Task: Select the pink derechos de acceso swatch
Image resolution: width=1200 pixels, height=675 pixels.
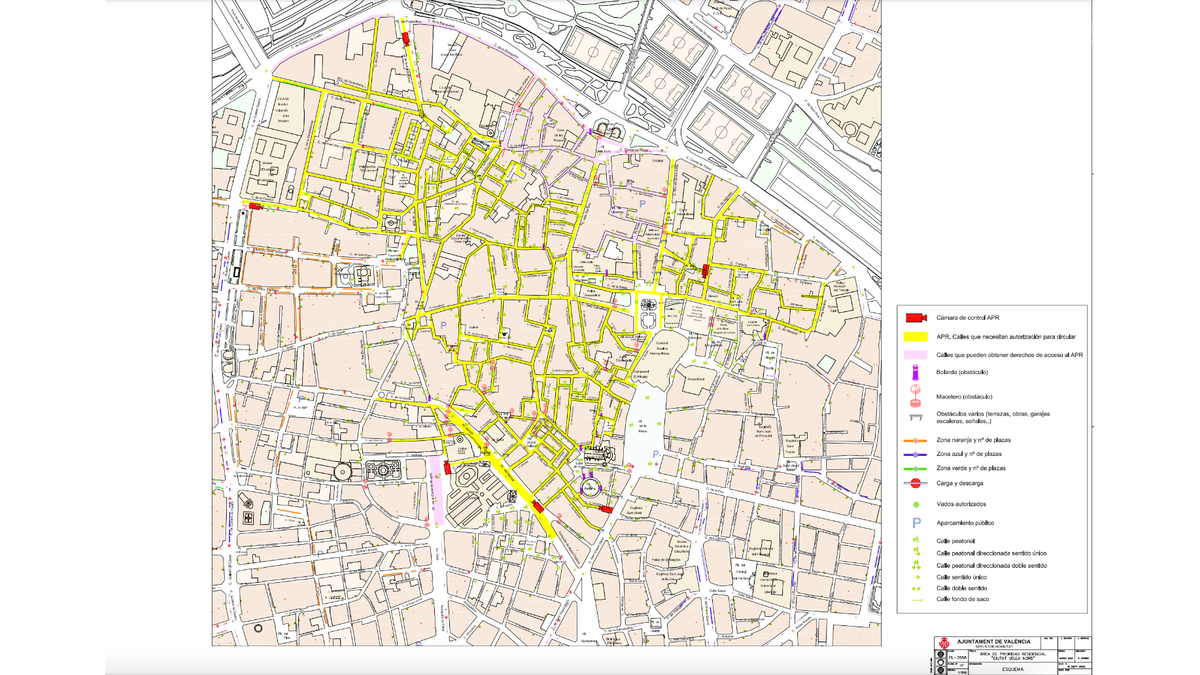Action: [x=915, y=355]
